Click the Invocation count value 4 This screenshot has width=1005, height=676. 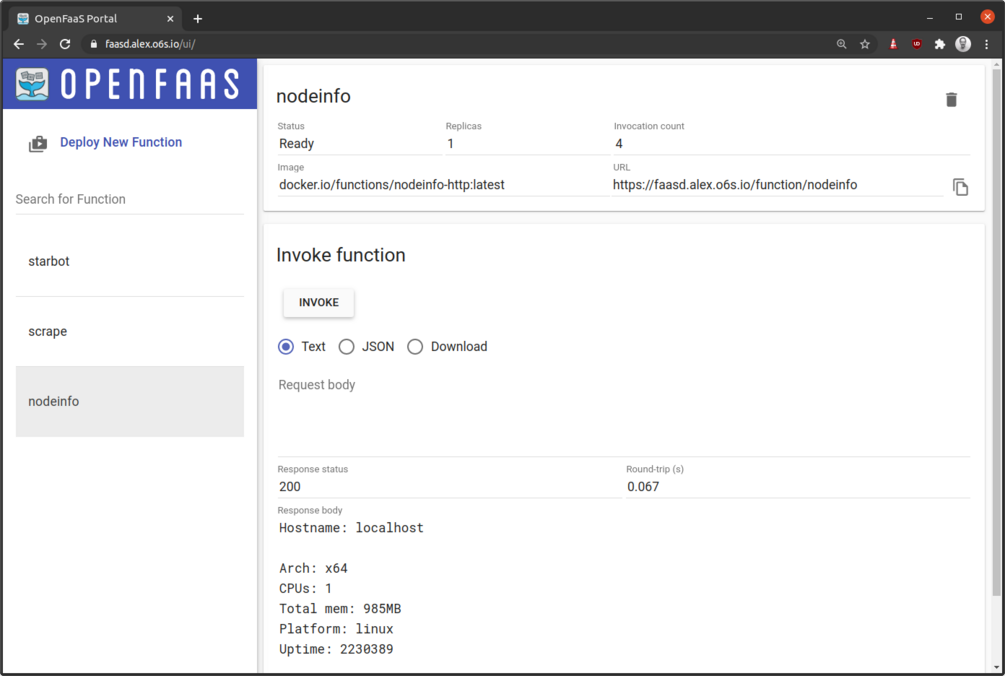pos(619,144)
